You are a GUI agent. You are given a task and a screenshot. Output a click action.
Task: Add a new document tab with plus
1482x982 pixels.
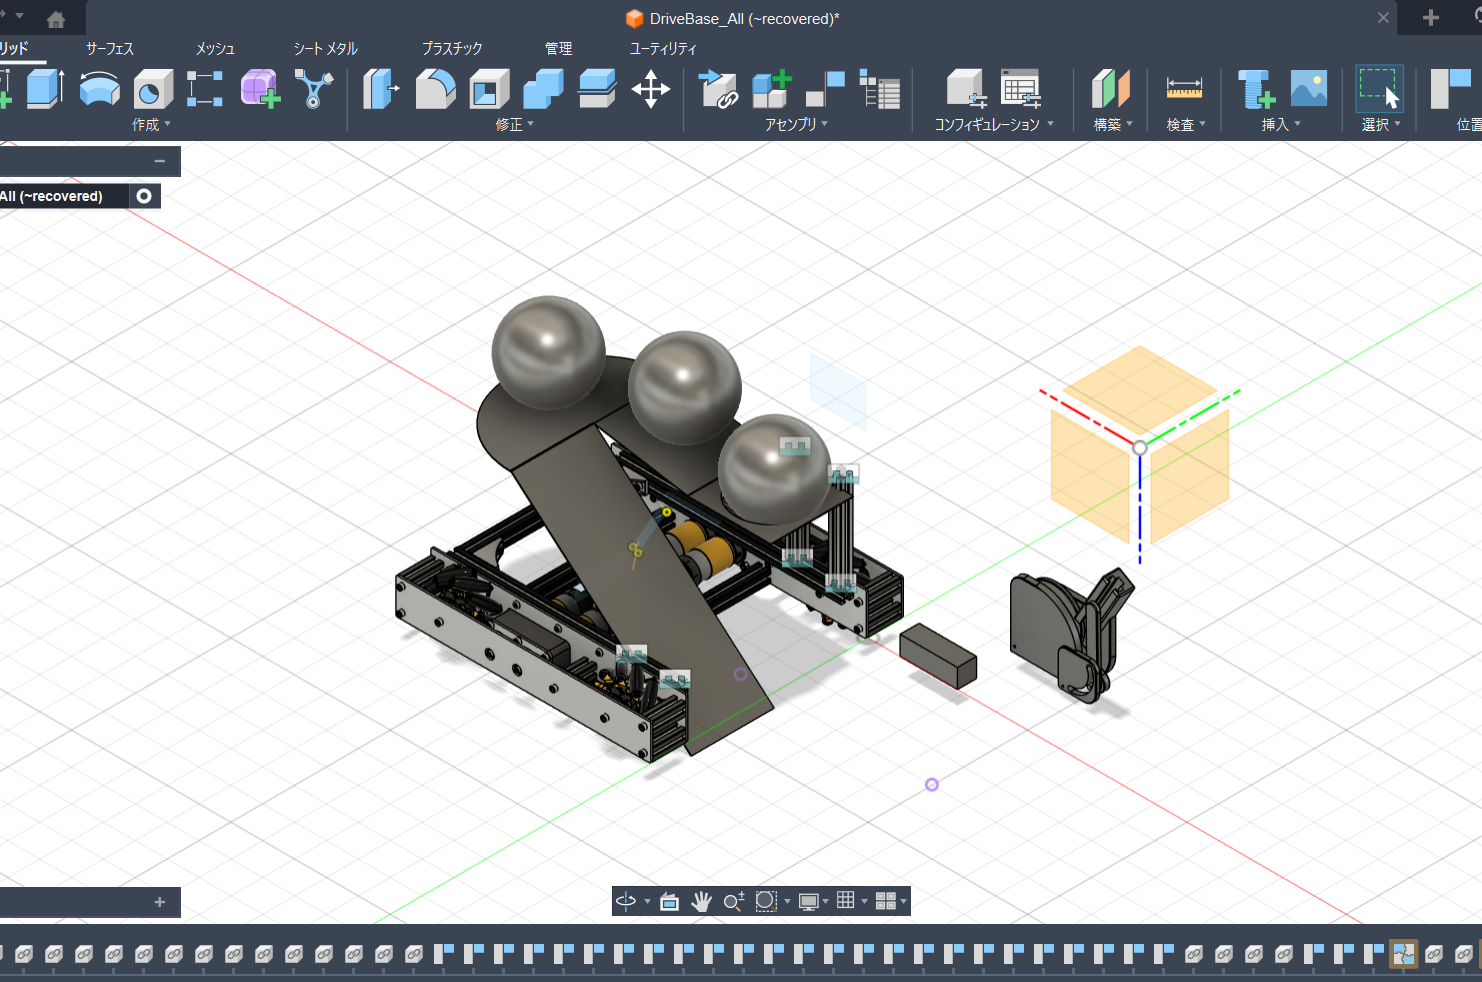click(1430, 18)
